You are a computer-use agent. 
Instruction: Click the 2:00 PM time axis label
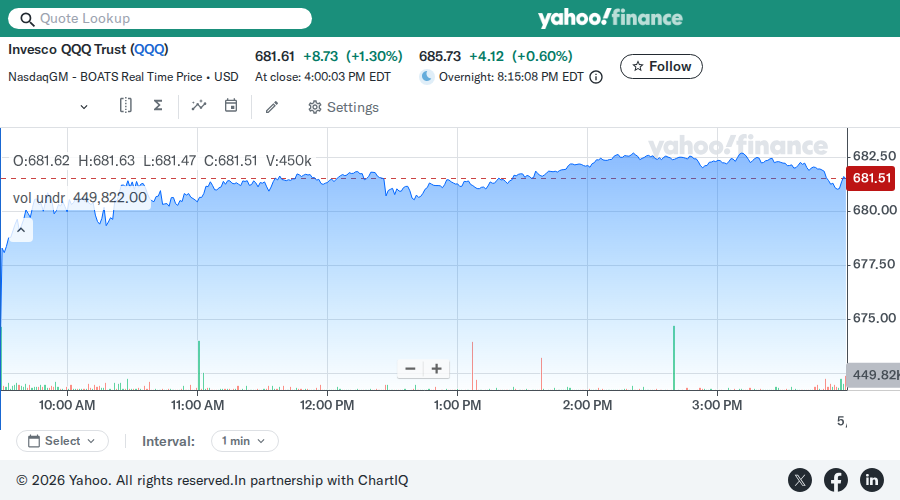coord(587,405)
